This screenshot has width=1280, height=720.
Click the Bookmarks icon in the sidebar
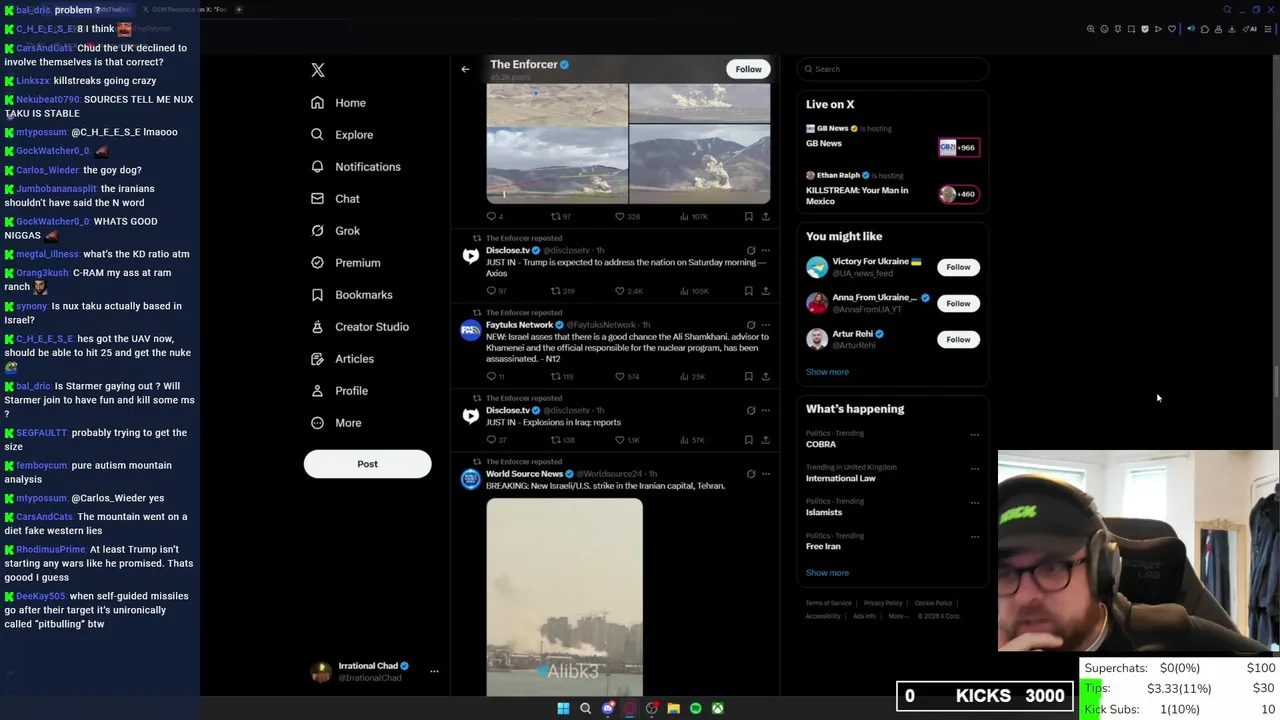click(x=317, y=295)
